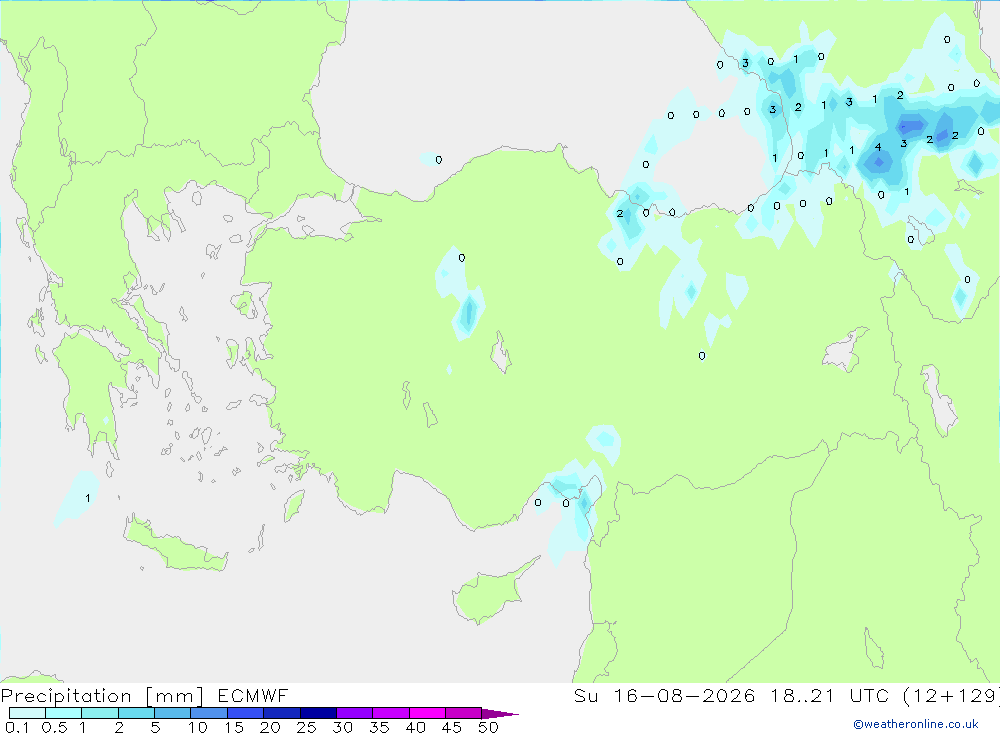
Task: Select the 45–50 mm legend swatch
Action: point(464,713)
